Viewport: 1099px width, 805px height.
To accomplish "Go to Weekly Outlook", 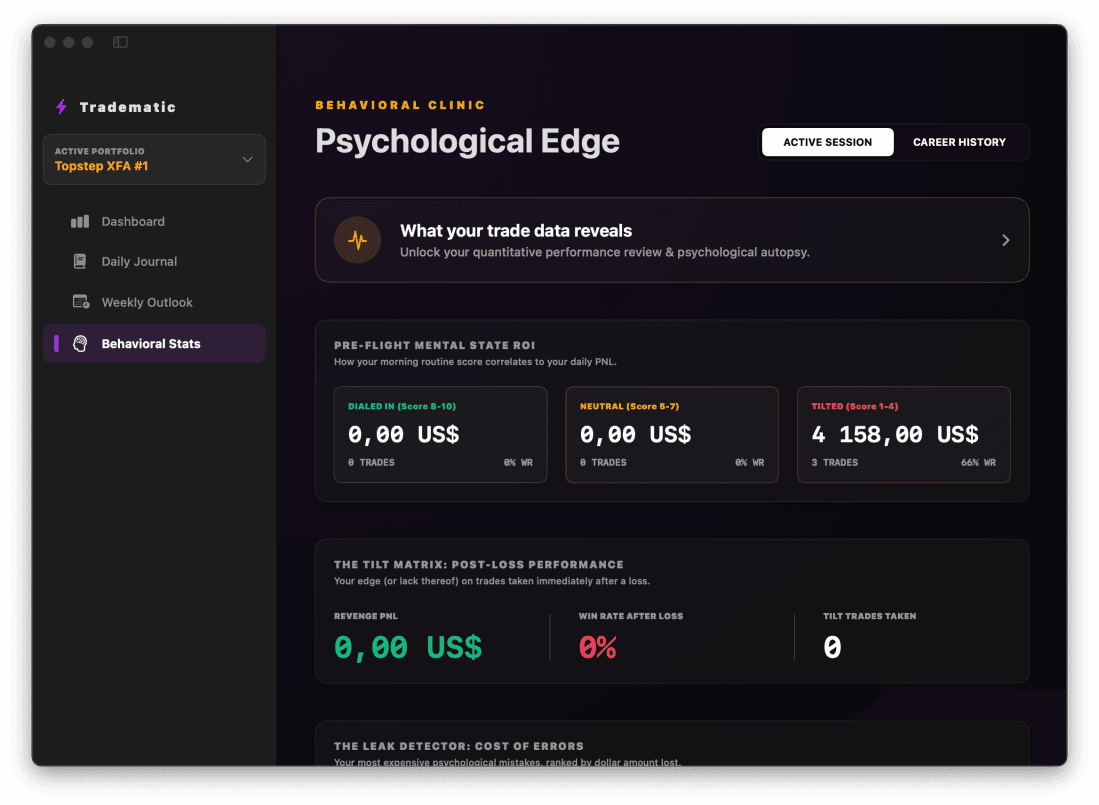I will [x=154, y=302].
